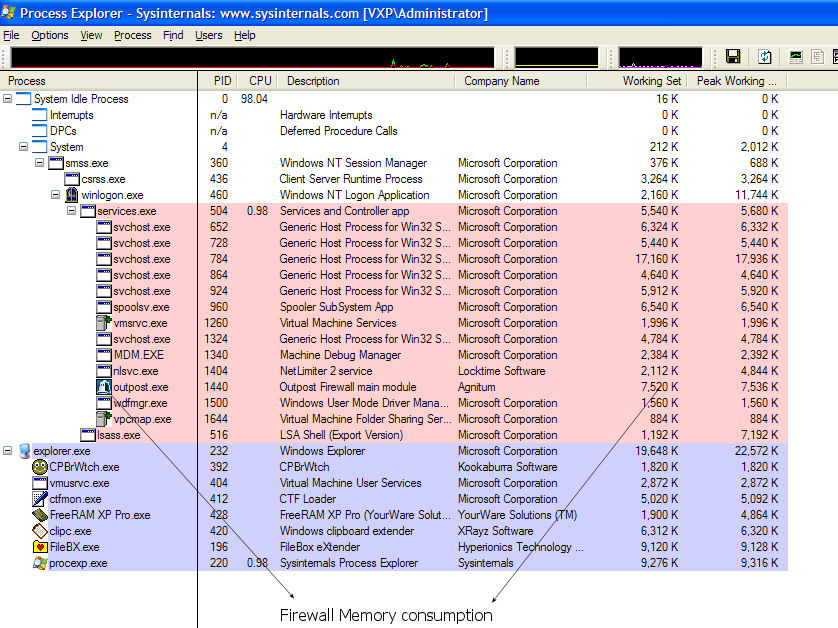Screen dimensions: 838x628
Task: Click the Refresh Now toolbar icon
Action: (765, 57)
